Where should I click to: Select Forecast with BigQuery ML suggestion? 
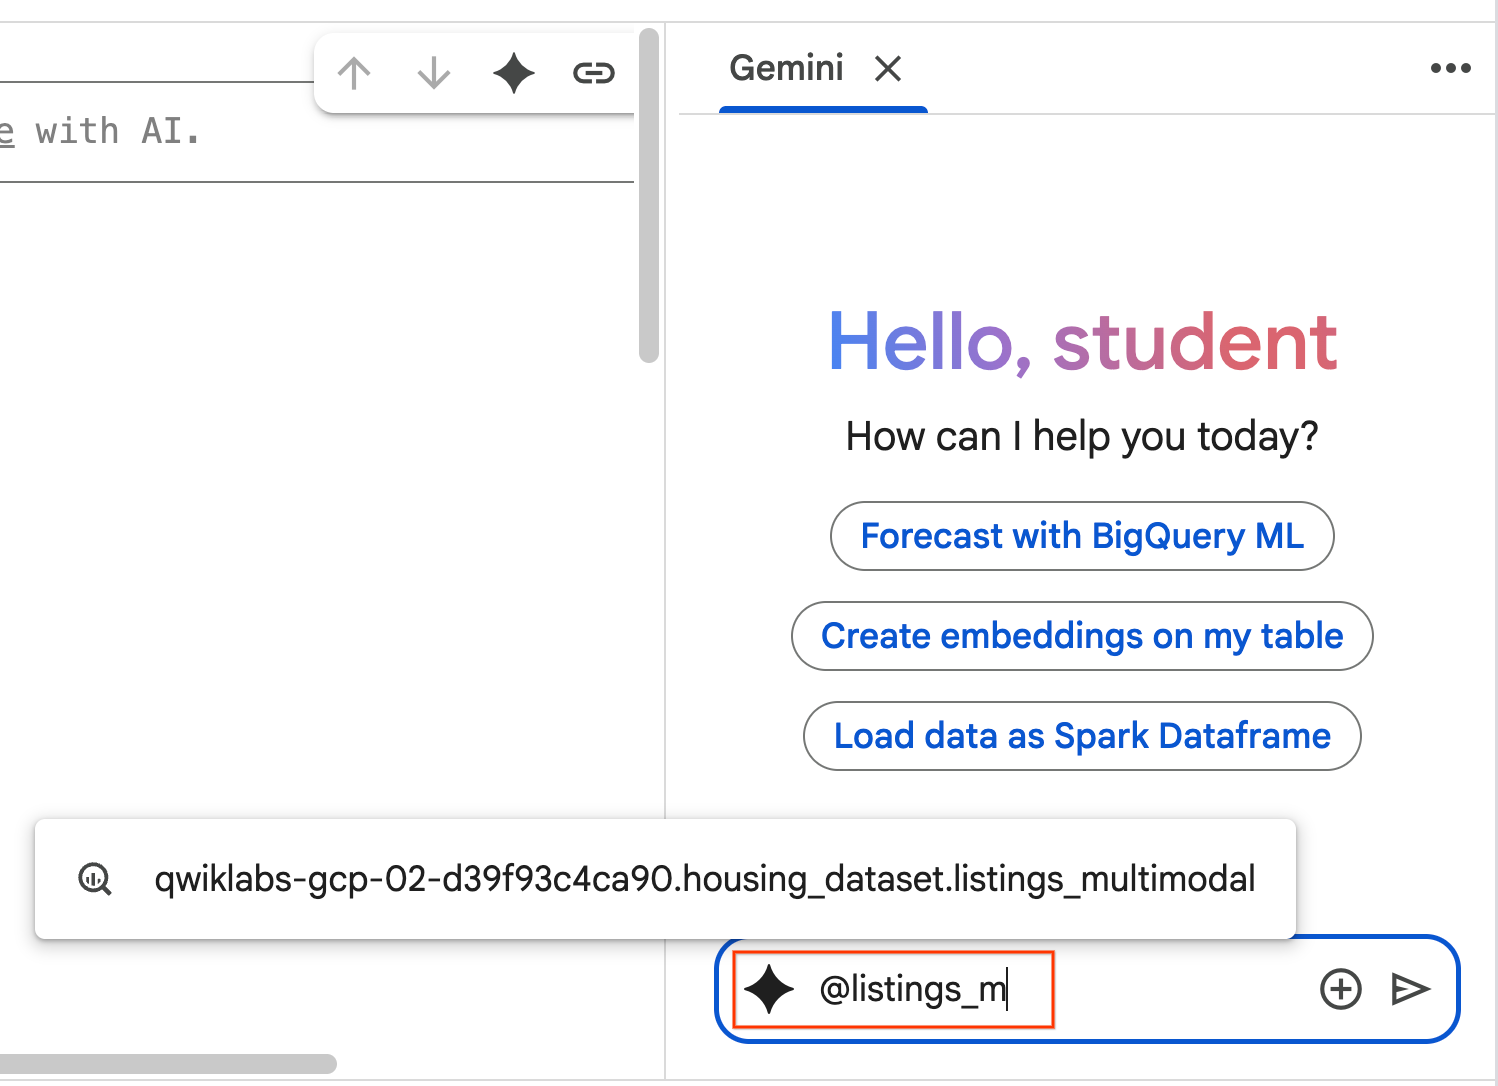click(1082, 536)
